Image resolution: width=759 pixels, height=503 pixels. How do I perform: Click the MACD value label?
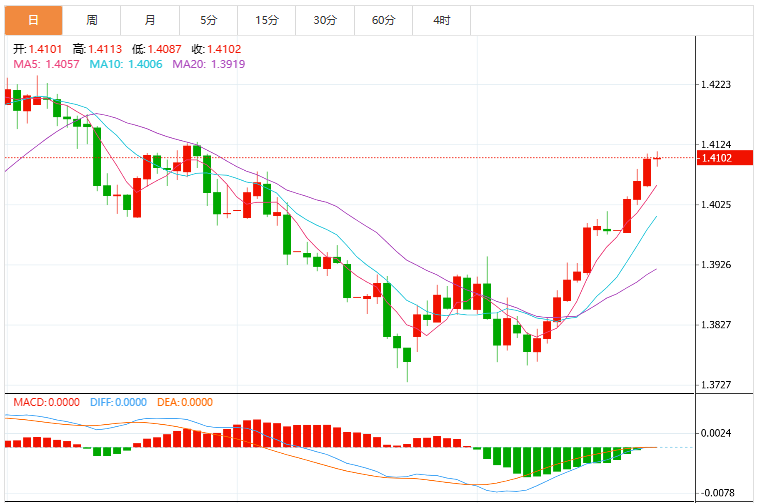(46, 402)
